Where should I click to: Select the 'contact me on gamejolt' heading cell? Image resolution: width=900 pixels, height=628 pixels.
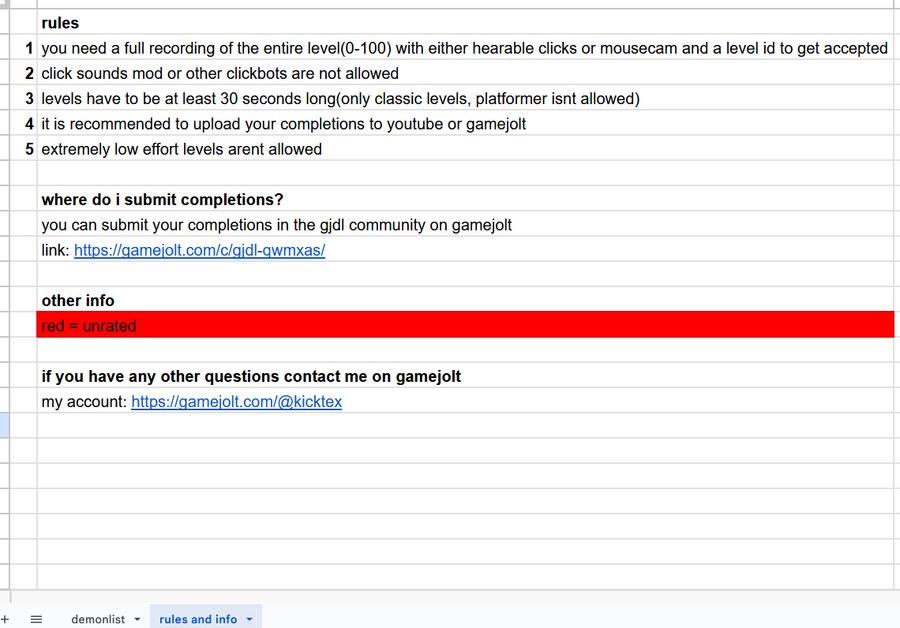(x=251, y=377)
